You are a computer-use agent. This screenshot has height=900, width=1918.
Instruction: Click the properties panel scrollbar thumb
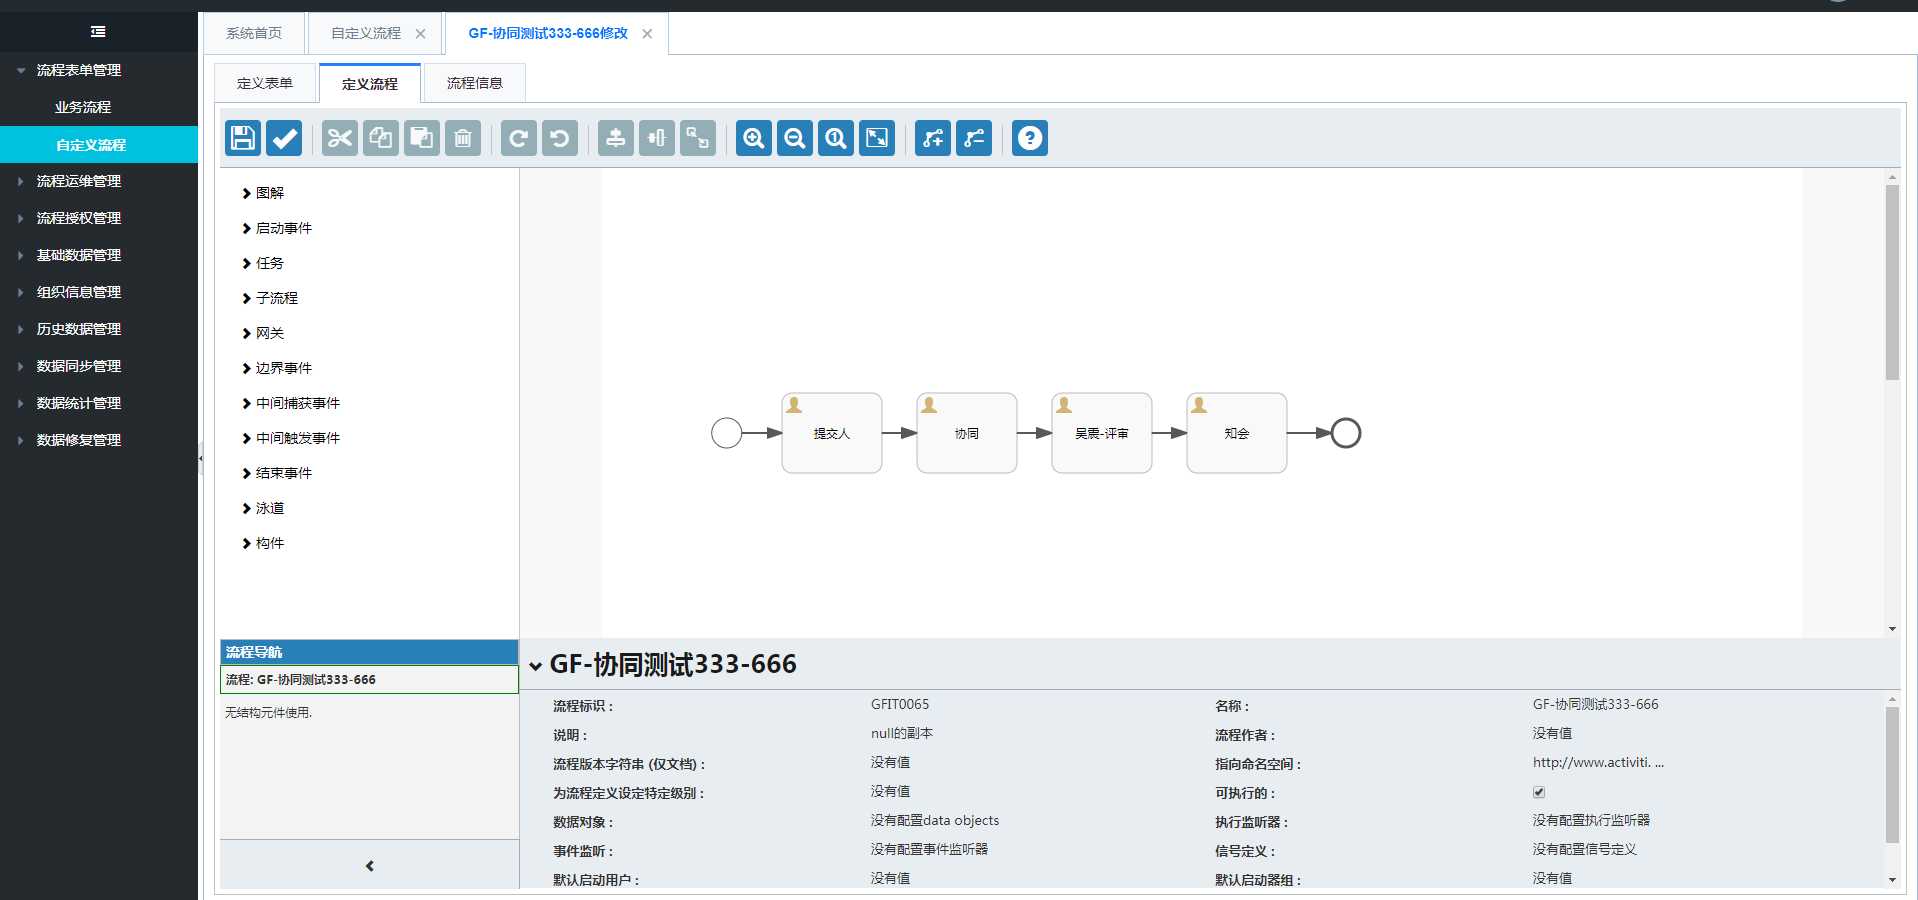click(x=1892, y=775)
